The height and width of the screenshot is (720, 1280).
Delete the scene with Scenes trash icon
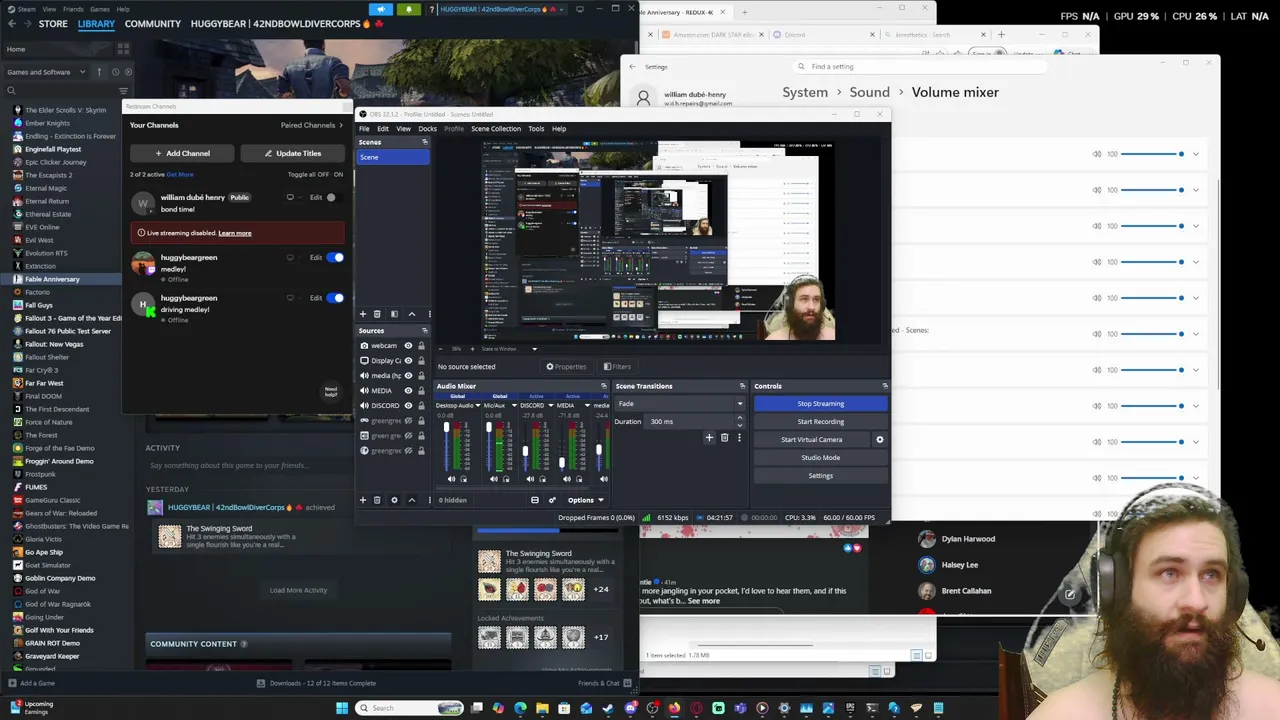tap(377, 314)
